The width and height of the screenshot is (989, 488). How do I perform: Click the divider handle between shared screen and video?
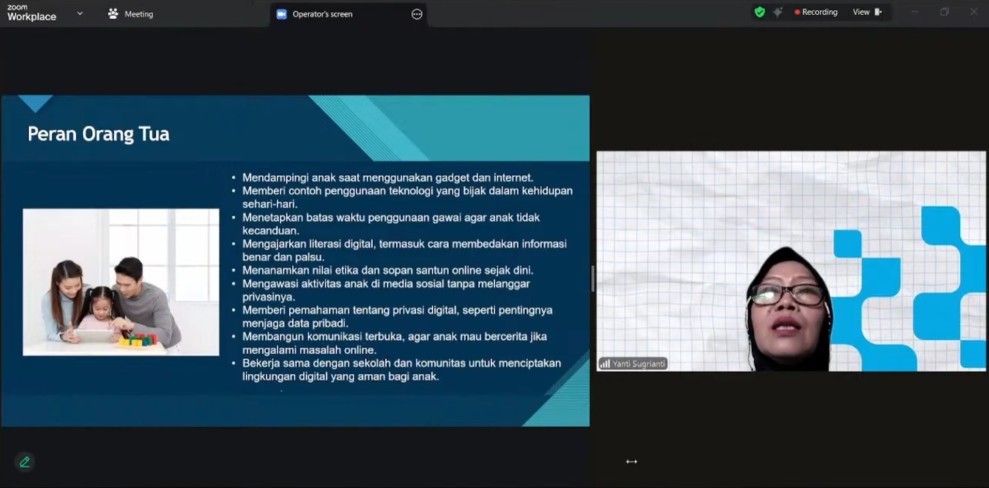pos(593,278)
